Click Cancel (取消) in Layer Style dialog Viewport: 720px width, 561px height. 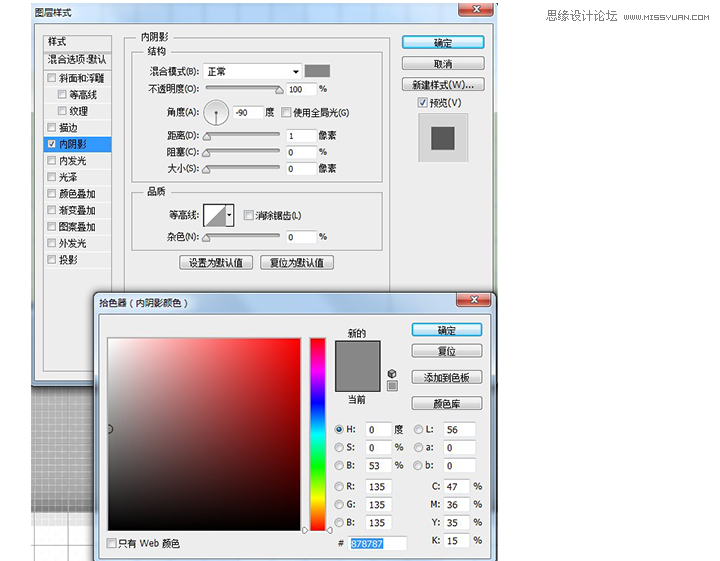(443, 63)
